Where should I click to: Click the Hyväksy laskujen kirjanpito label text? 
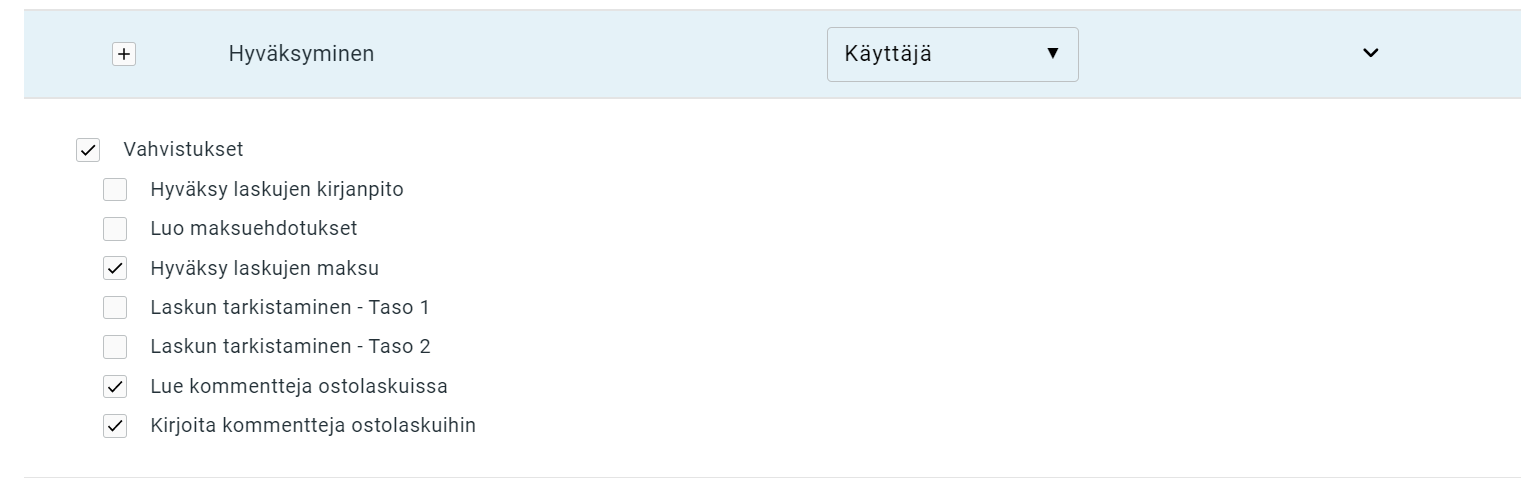point(277,189)
